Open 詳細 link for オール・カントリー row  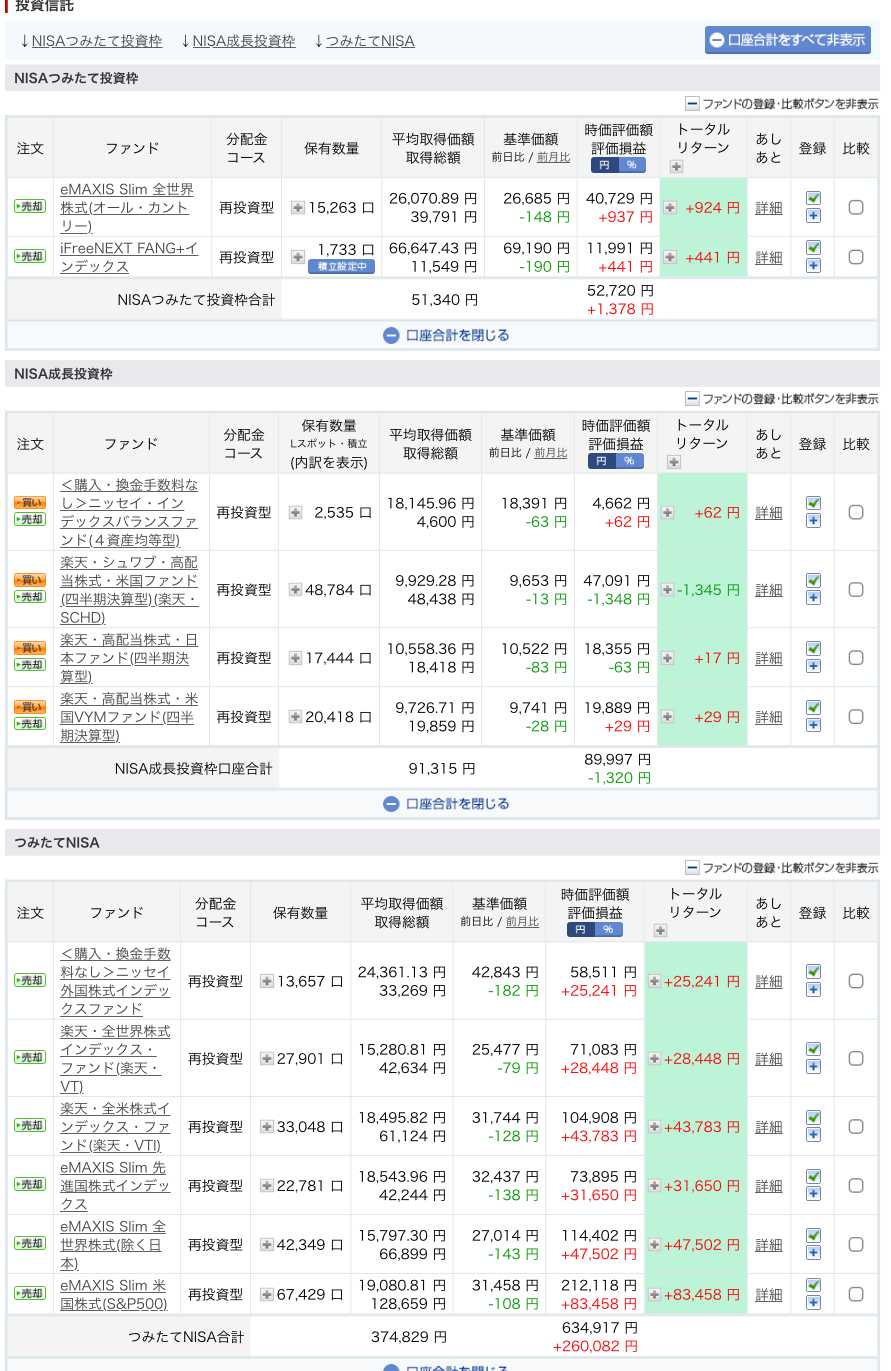[769, 208]
